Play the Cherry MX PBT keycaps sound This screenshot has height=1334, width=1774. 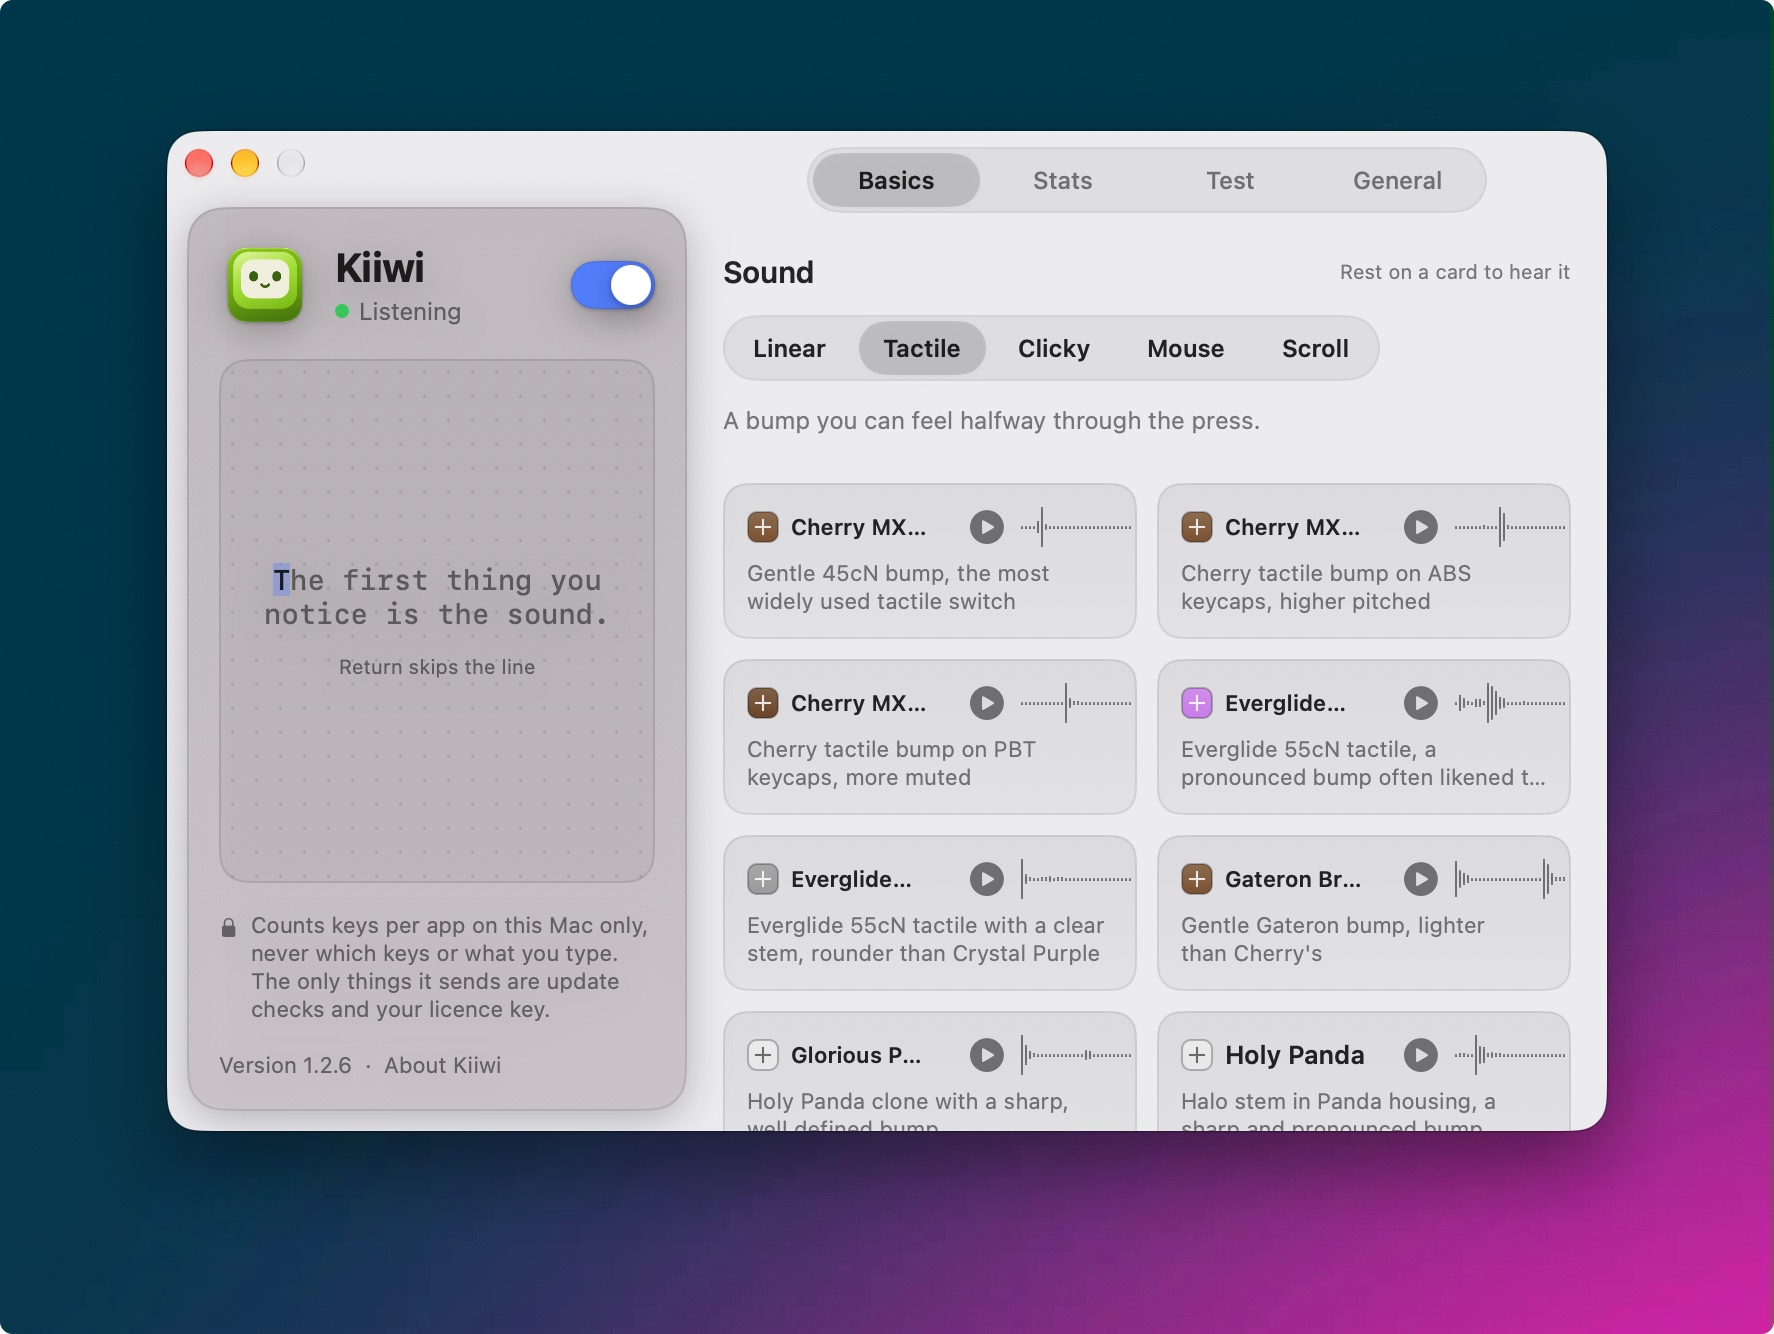tap(986, 703)
